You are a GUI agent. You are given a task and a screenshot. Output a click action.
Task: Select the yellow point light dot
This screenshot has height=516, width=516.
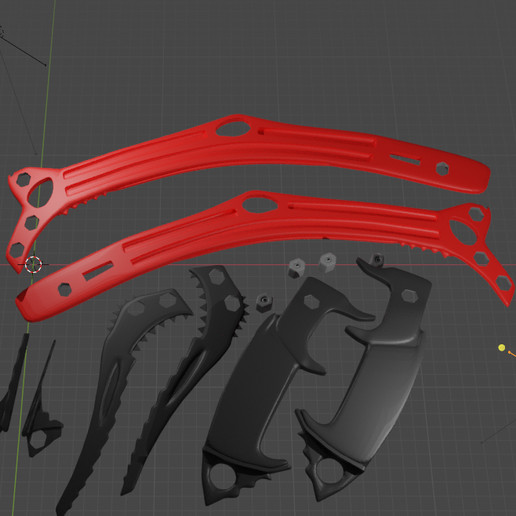502,348
